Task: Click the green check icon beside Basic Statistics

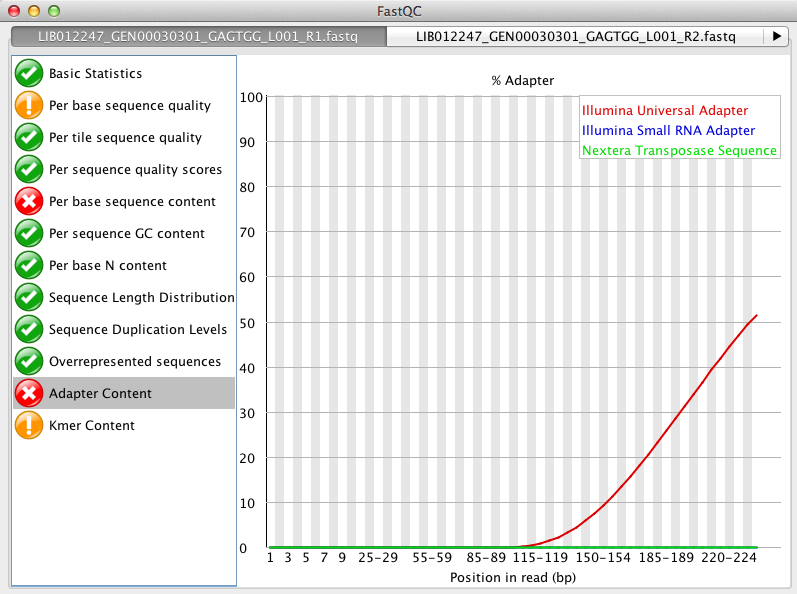Action: tap(29, 73)
